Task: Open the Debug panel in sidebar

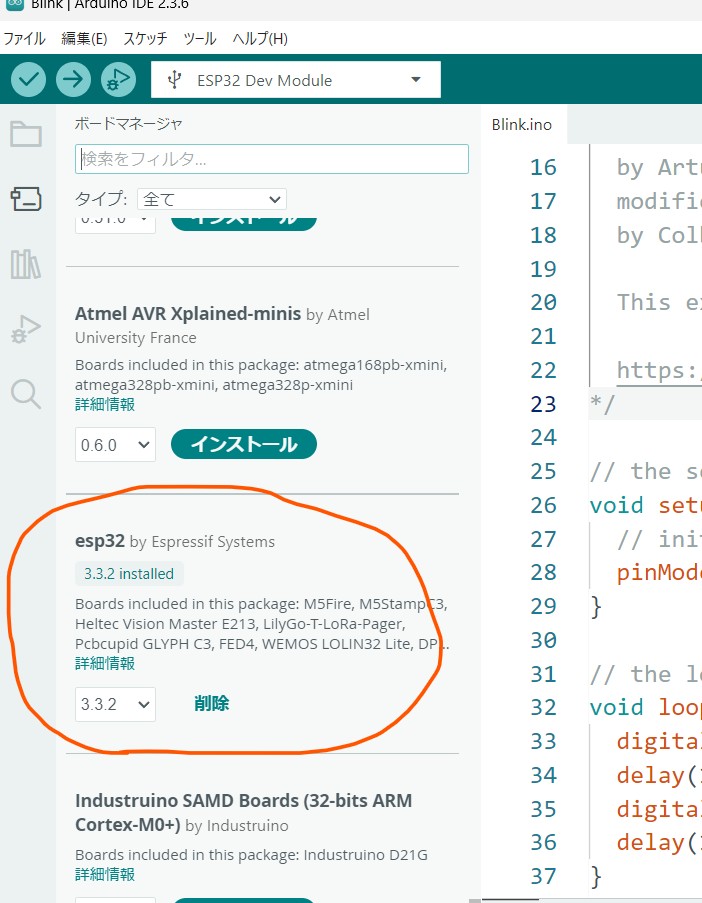Action: coord(26,328)
